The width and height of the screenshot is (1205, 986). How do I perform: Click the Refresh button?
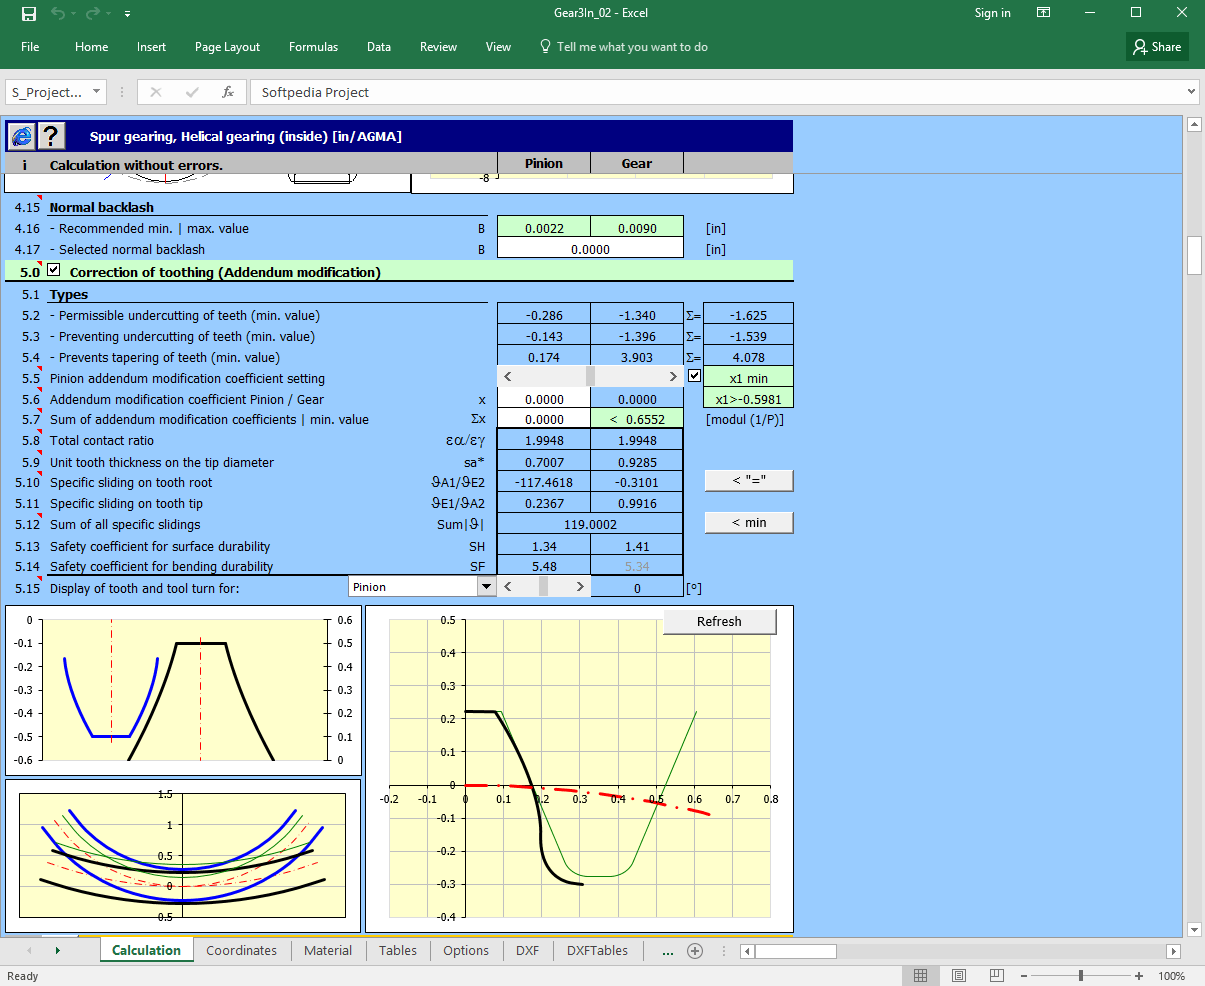point(719,621)
